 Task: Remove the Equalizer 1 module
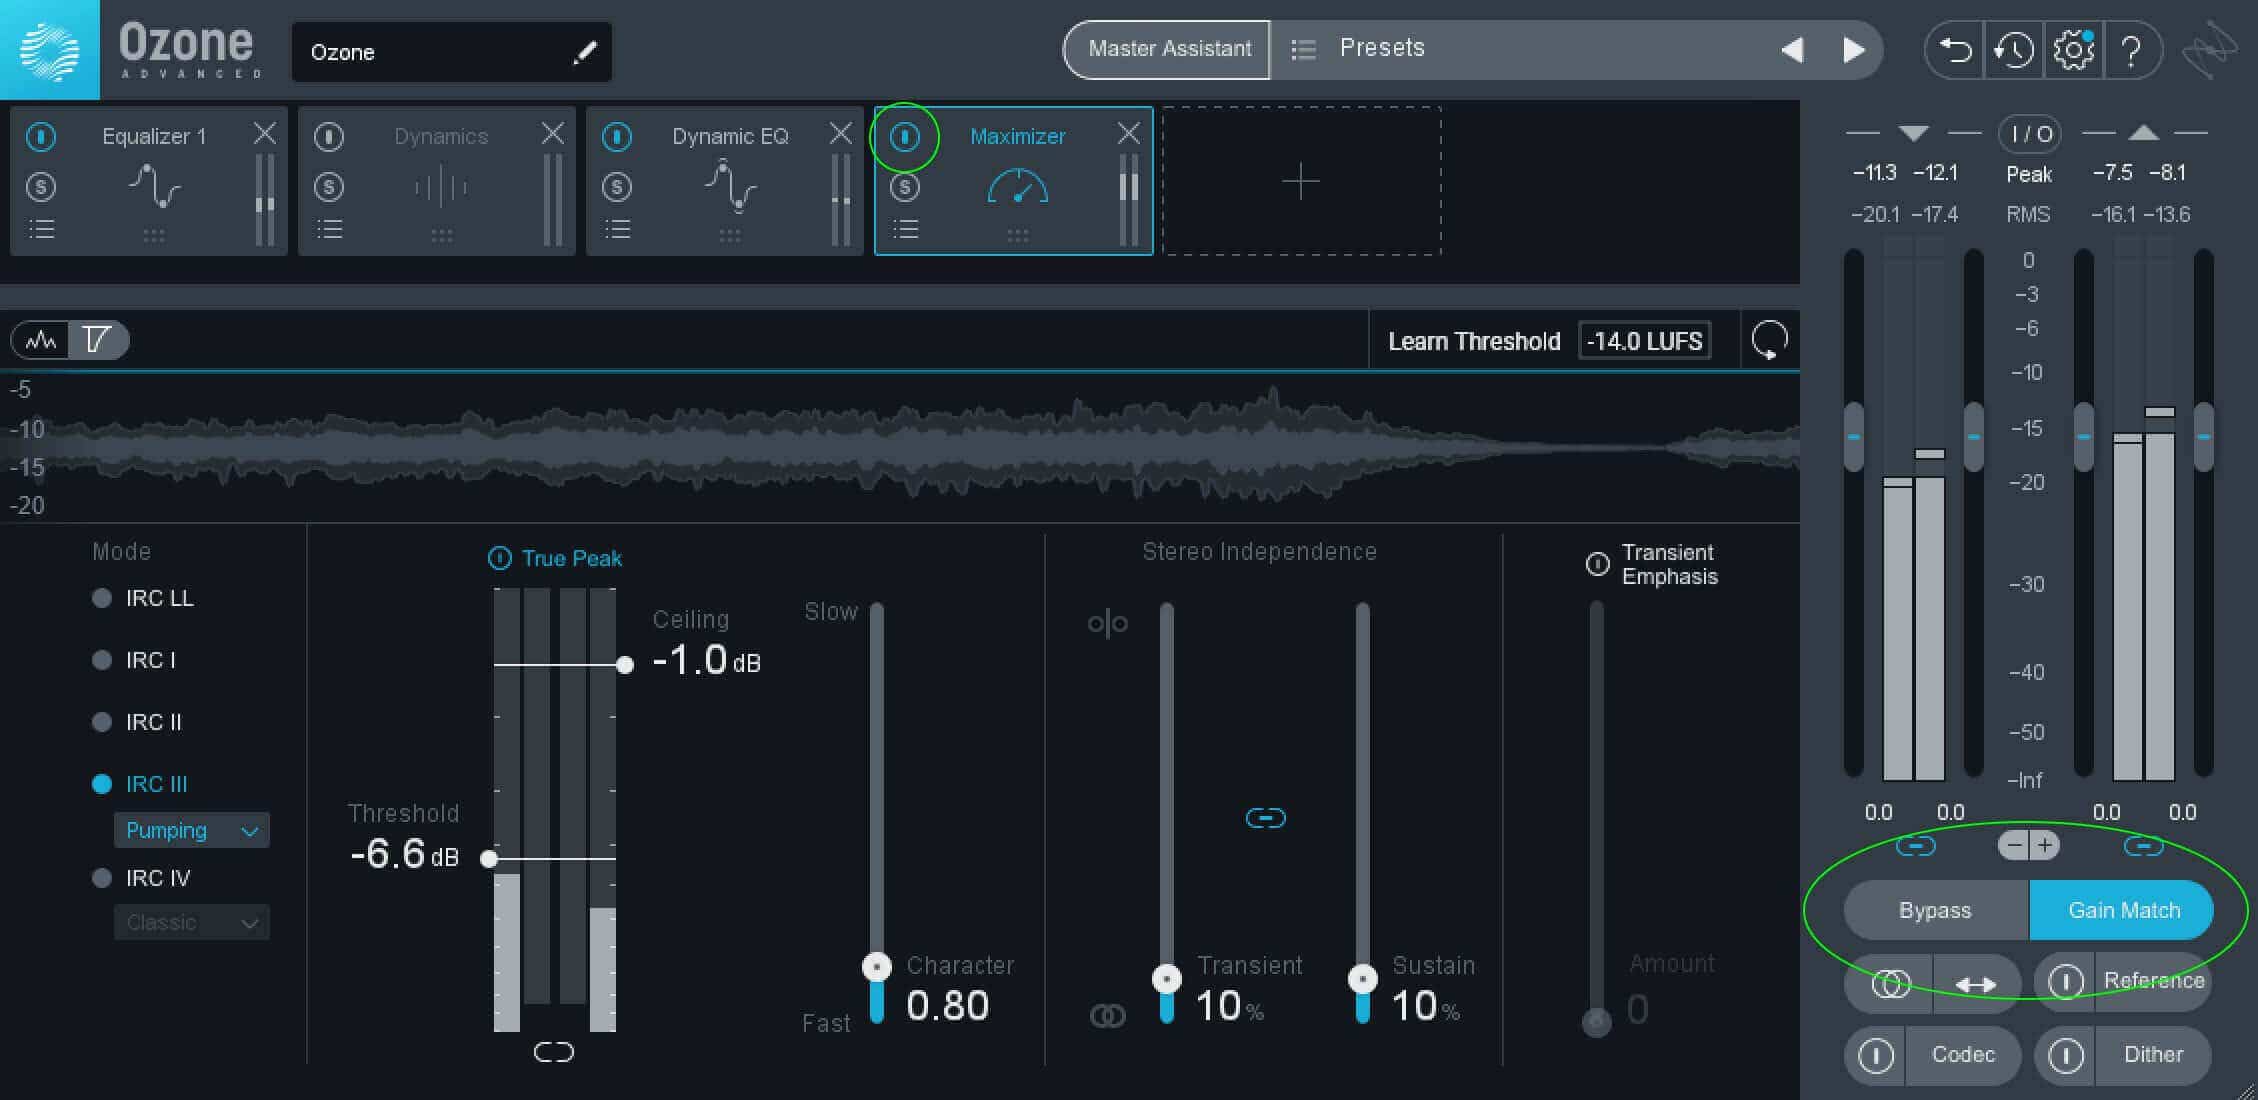point(264,134)
